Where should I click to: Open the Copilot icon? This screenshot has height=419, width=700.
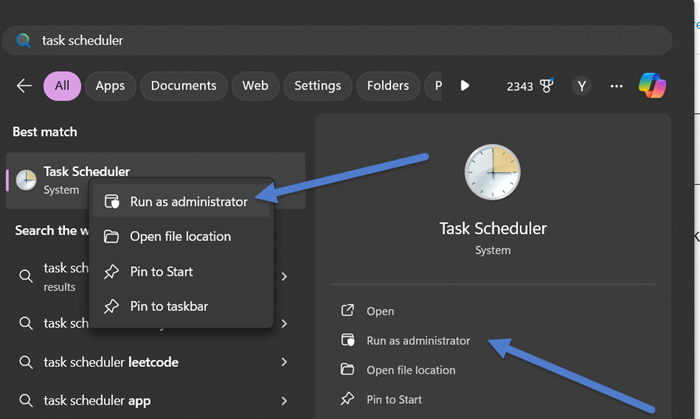pyautogui.click(x=652, y=86)
